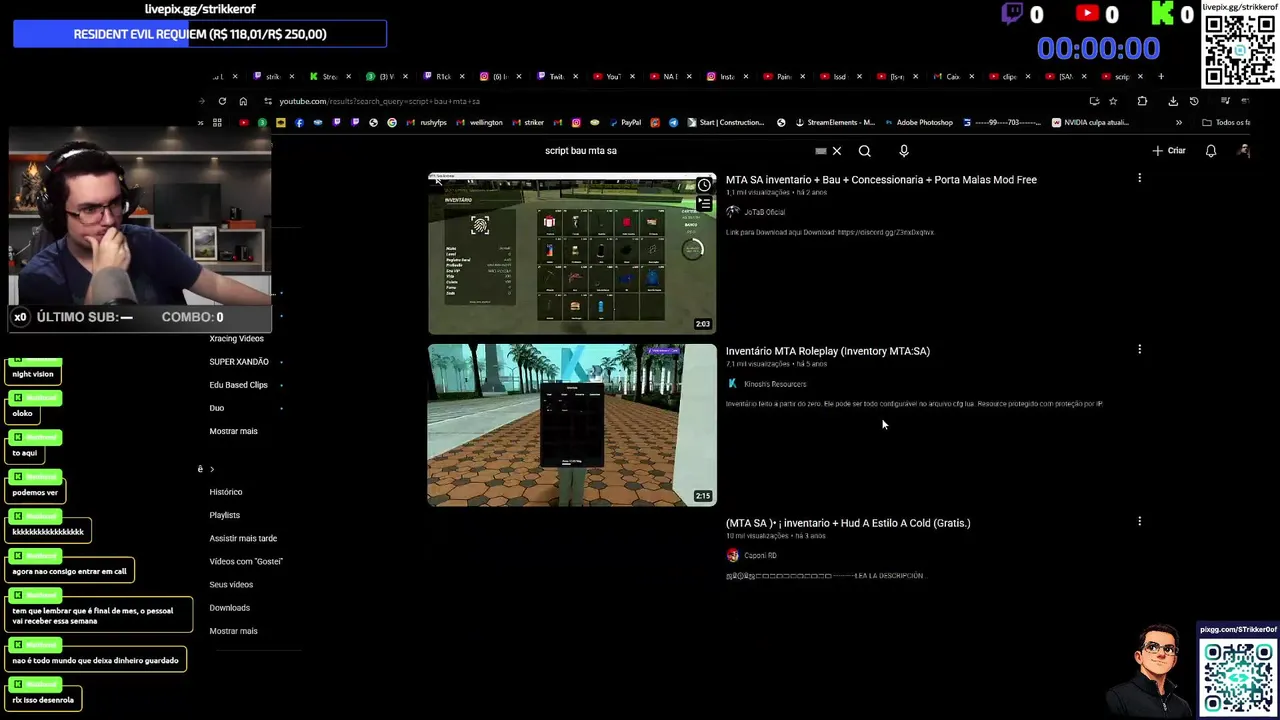Open the Todos os favoritos folder
This screenshot has width=1280, height=720.
pyautogui.click(x=1226, y=123)
